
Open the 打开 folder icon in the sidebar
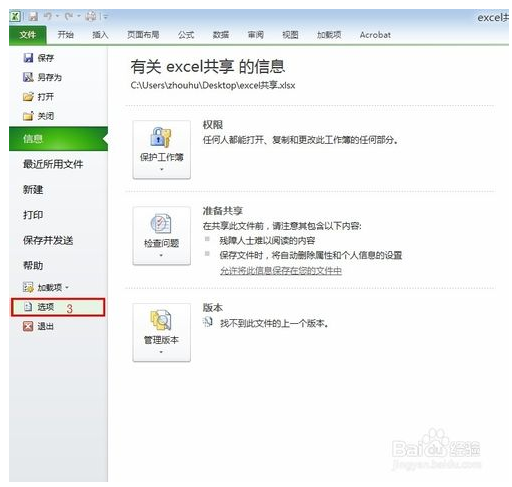(28, 97)
